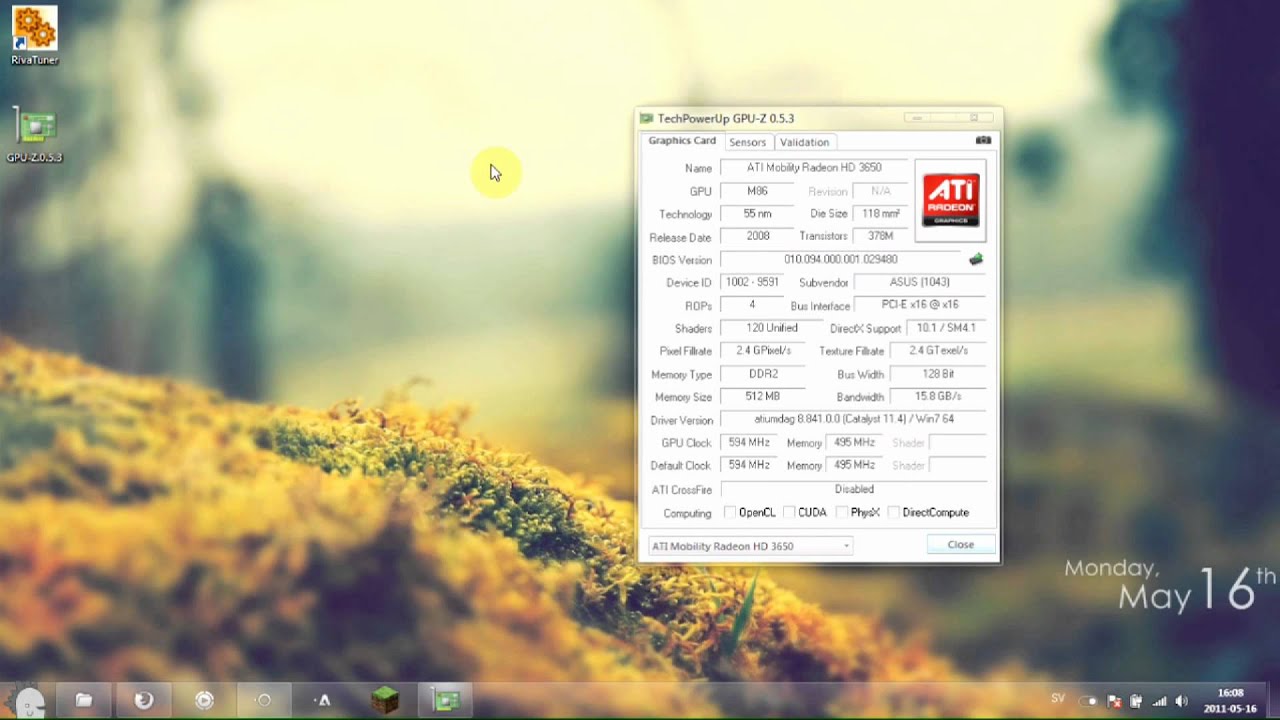Select the Default Clock value 594 MHz

click(749, 466)
